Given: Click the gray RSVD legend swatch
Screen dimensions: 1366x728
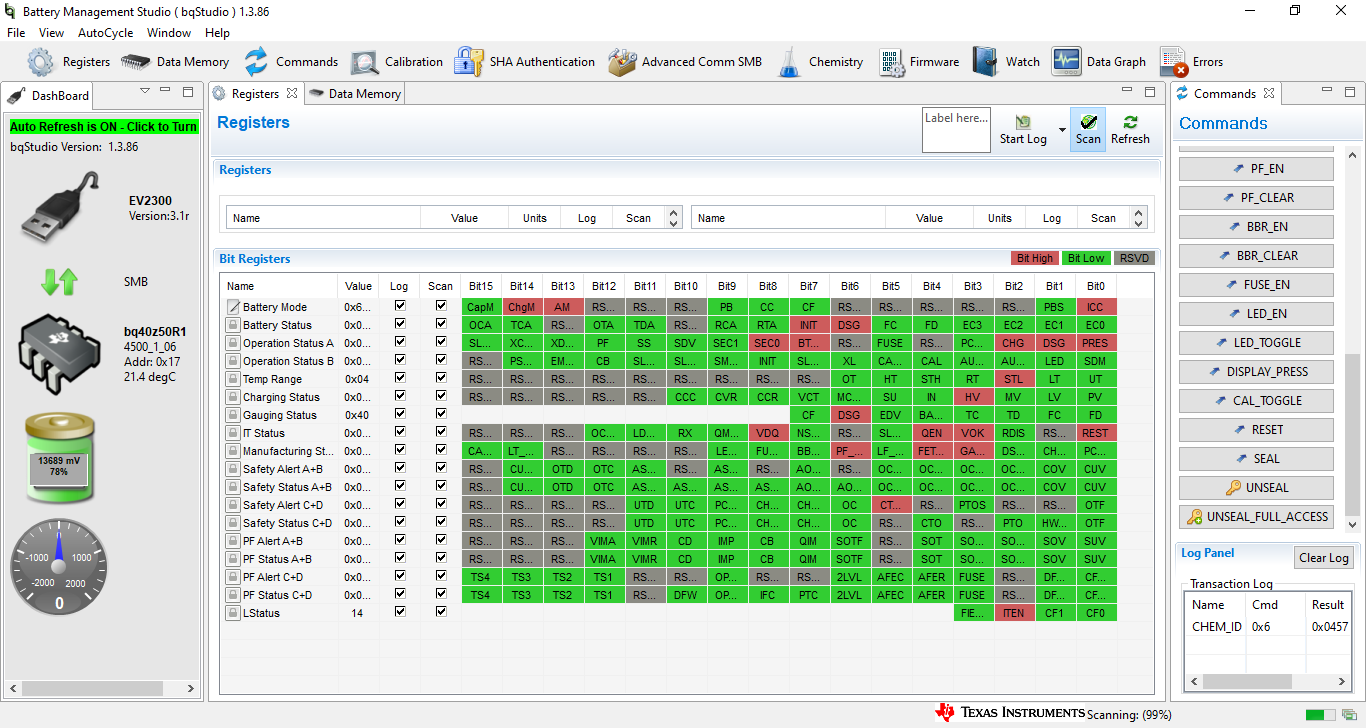Looking at the screenshot, I should [x=1134, y=258].
